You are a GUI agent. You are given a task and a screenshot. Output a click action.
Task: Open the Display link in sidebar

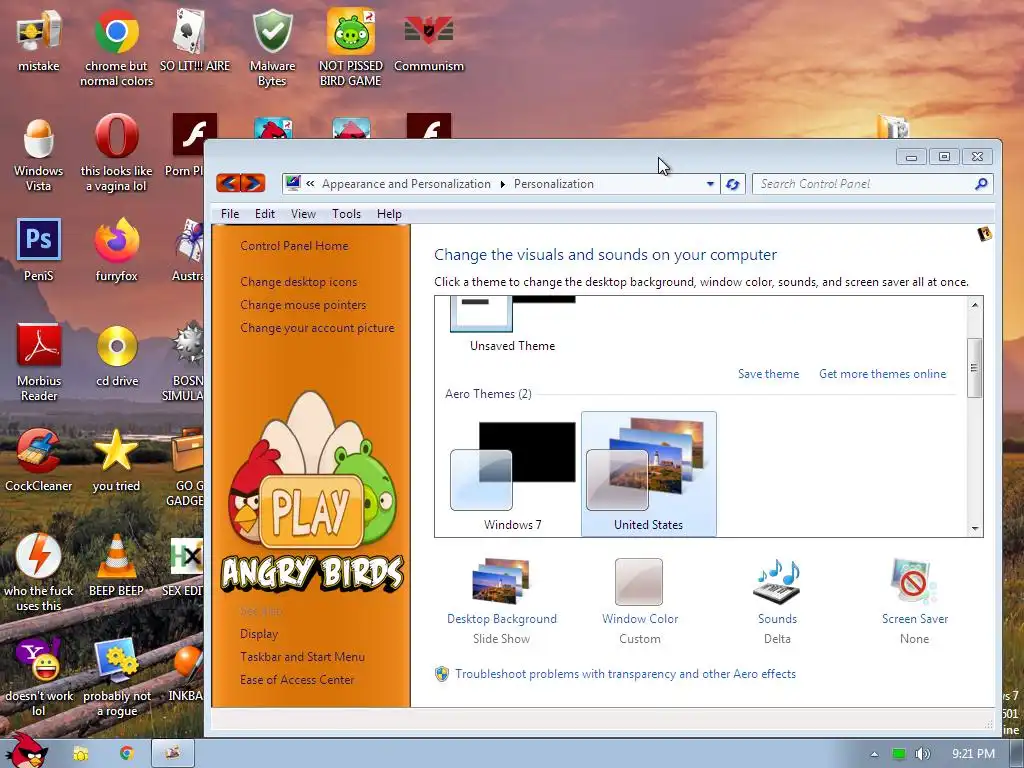(x=259, y=634)
